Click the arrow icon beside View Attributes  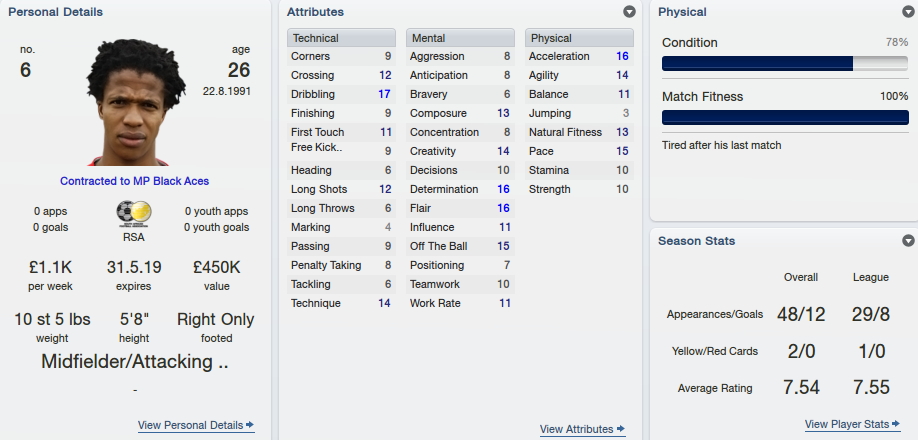(x=621, y=429)
